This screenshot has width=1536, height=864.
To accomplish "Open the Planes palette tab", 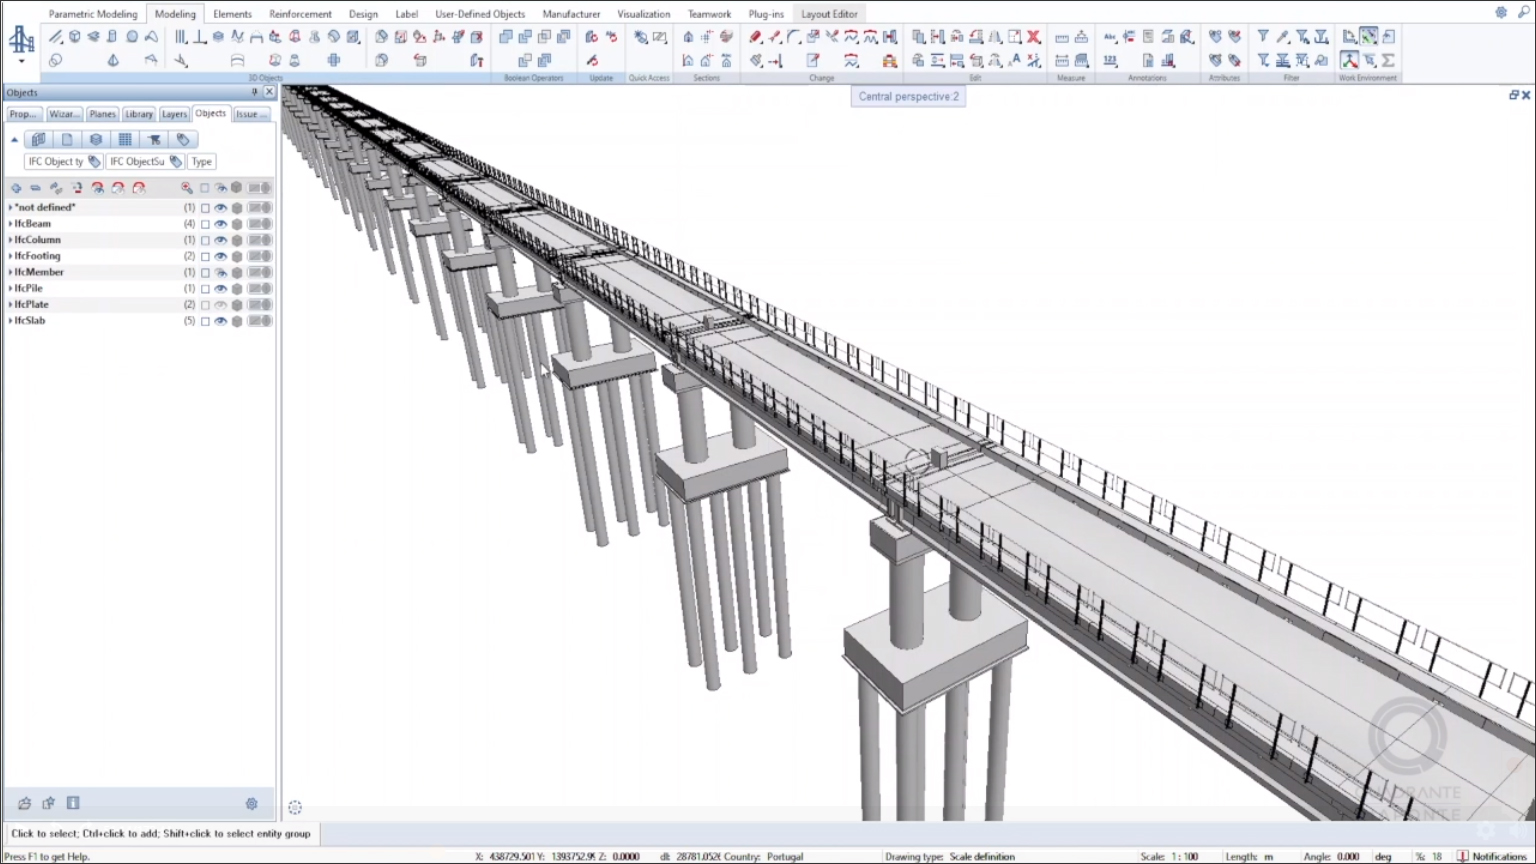I will pos(102,114).
